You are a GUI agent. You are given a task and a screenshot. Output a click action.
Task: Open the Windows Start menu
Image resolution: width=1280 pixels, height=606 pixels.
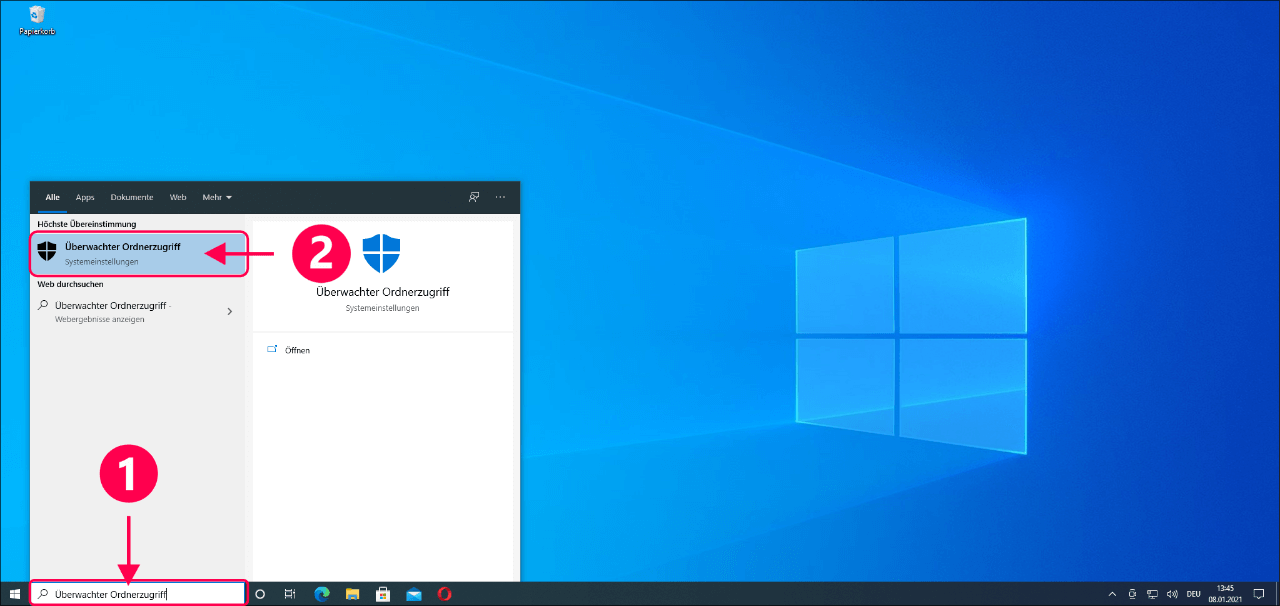point(15,594)
